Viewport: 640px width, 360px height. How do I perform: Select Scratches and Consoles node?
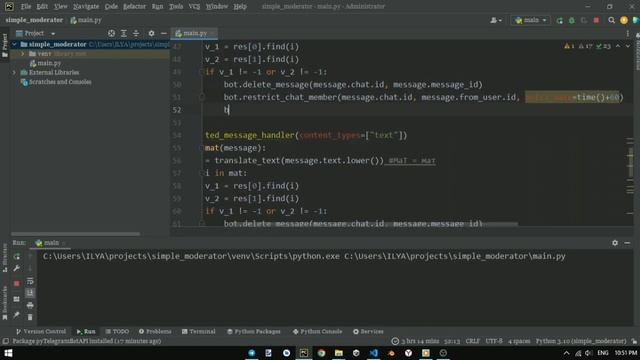click(56, 82)
